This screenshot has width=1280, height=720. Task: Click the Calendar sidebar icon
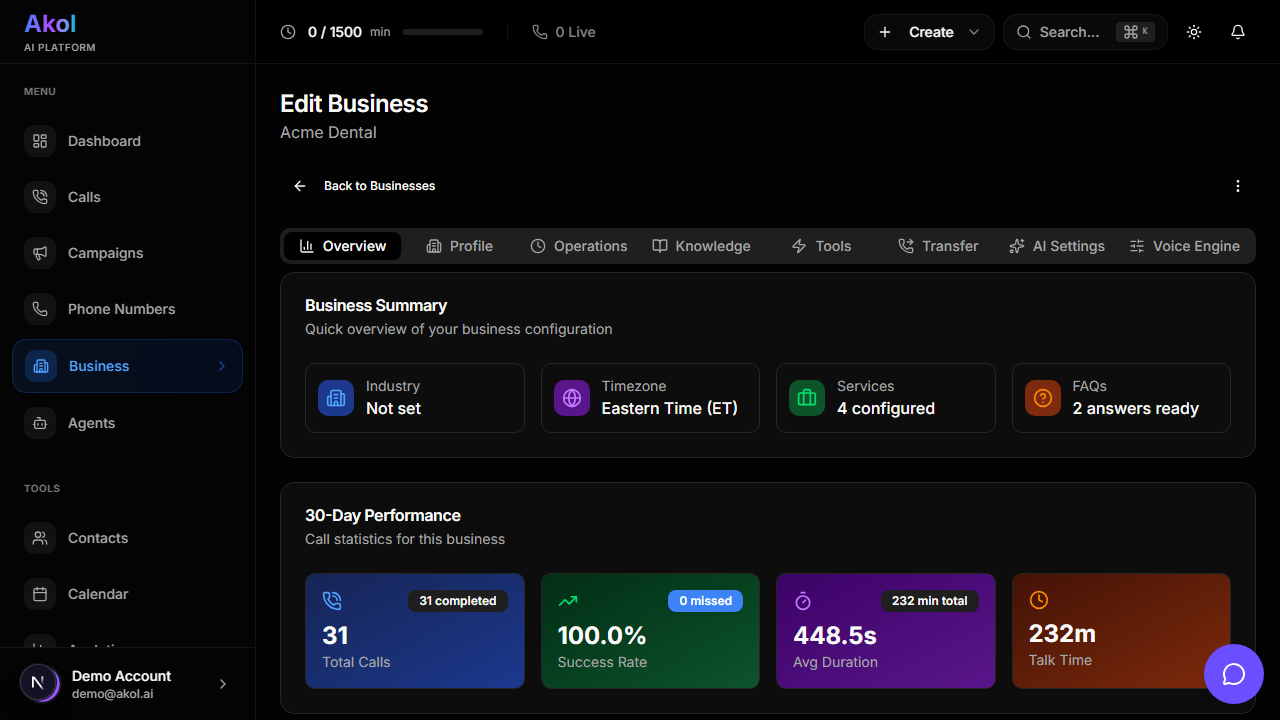coord(40,594)
